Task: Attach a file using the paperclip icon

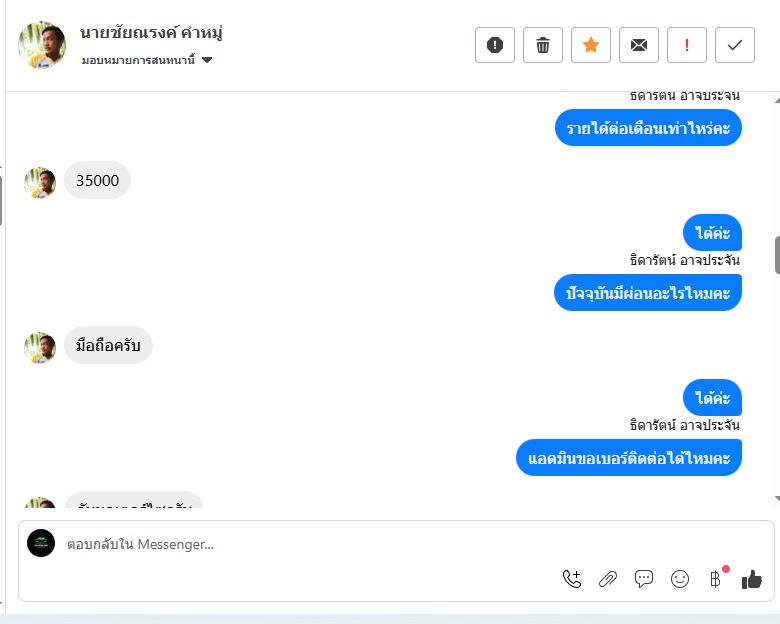Action: click(x=607, y=579)
